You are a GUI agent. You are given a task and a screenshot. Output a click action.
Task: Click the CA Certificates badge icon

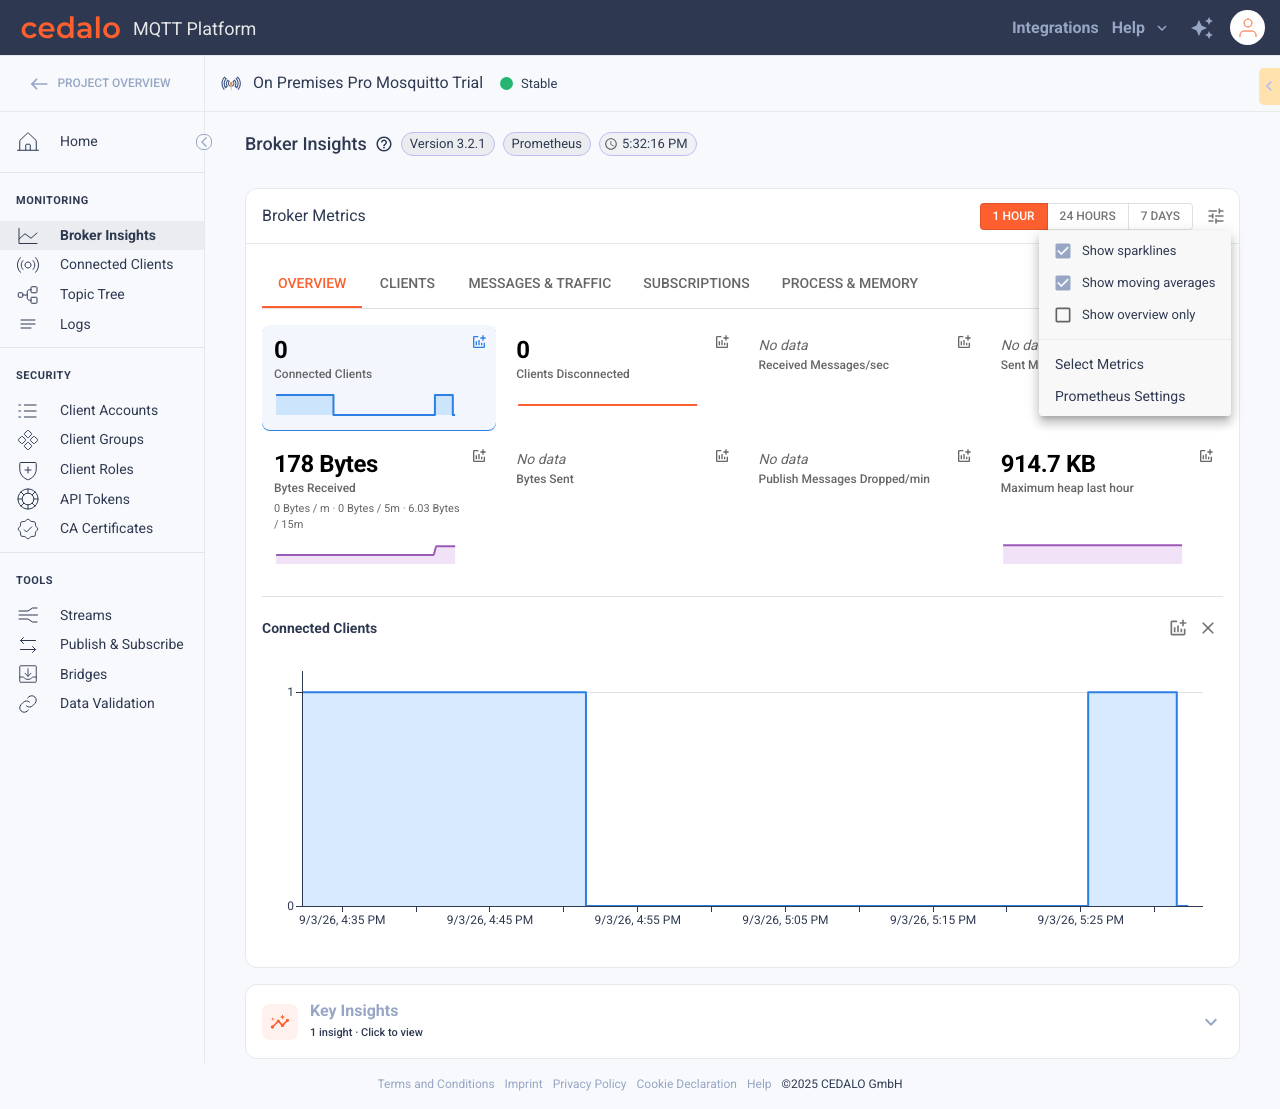(28, 529)
